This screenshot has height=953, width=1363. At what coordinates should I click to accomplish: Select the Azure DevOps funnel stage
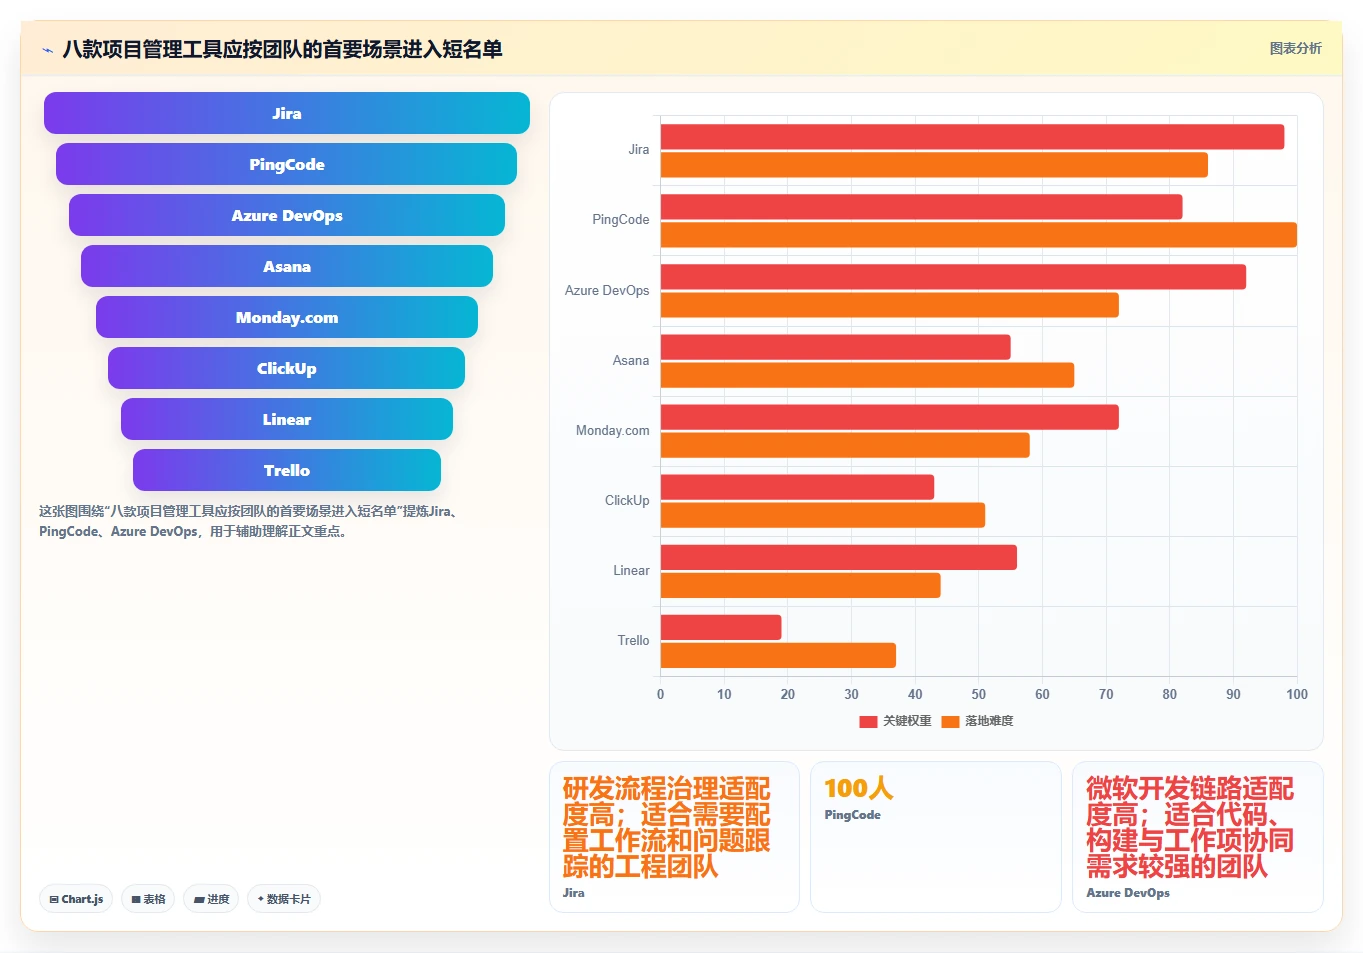[287, 215]
